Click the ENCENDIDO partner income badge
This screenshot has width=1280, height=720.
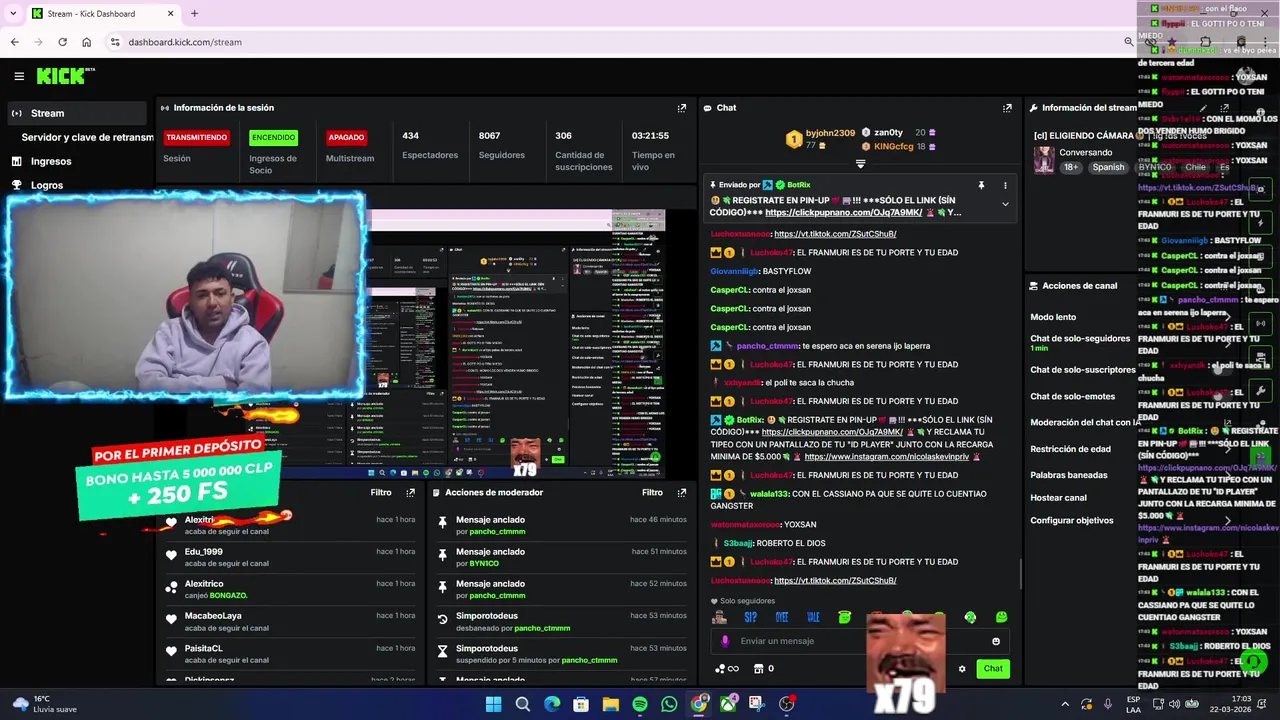(x=273, y=137)
